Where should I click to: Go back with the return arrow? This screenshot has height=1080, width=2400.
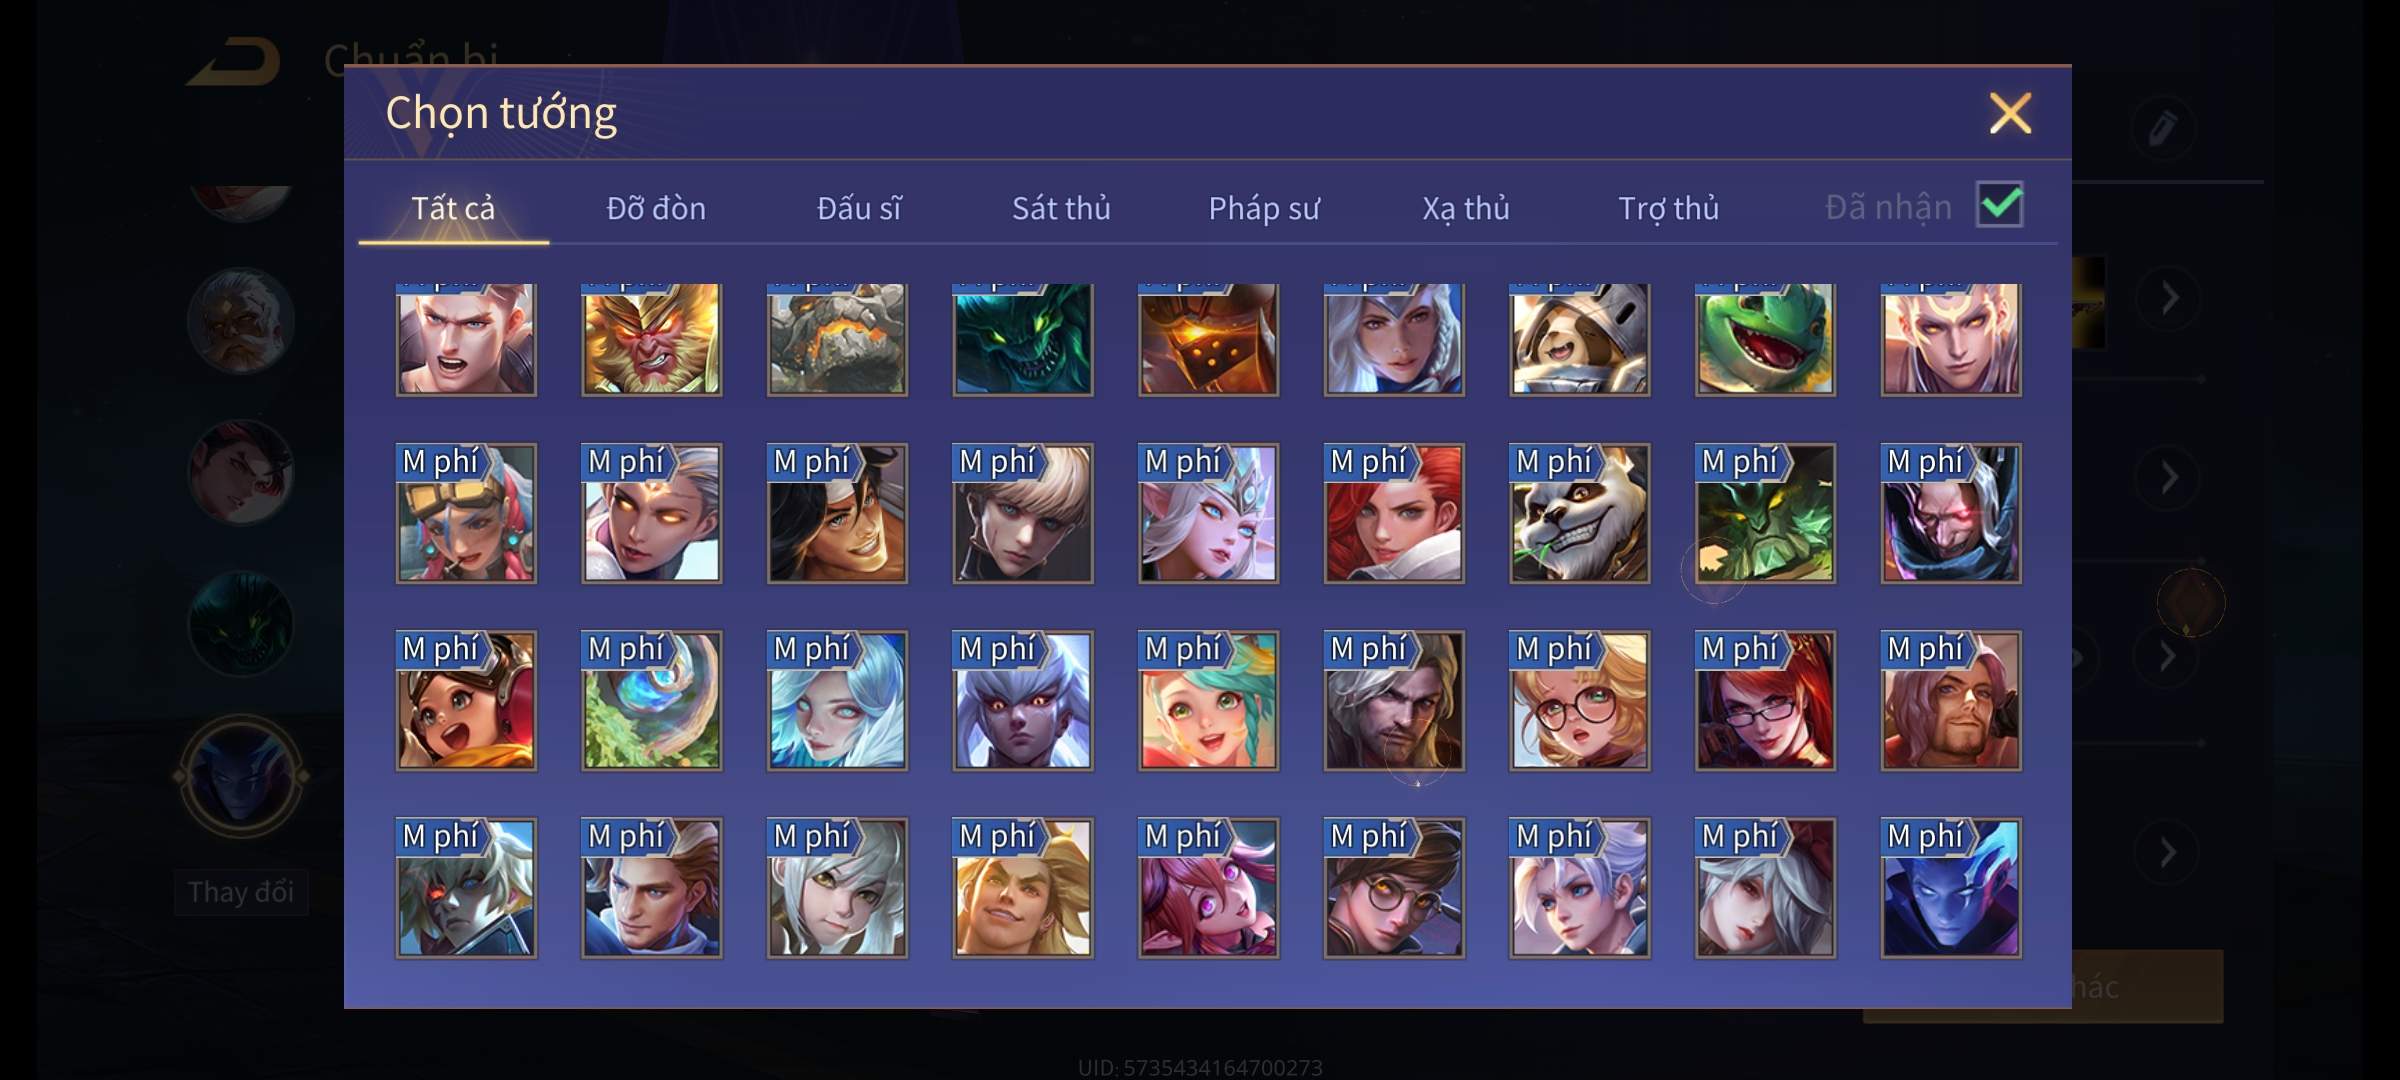pyautogui.click(x=235, y=62)
